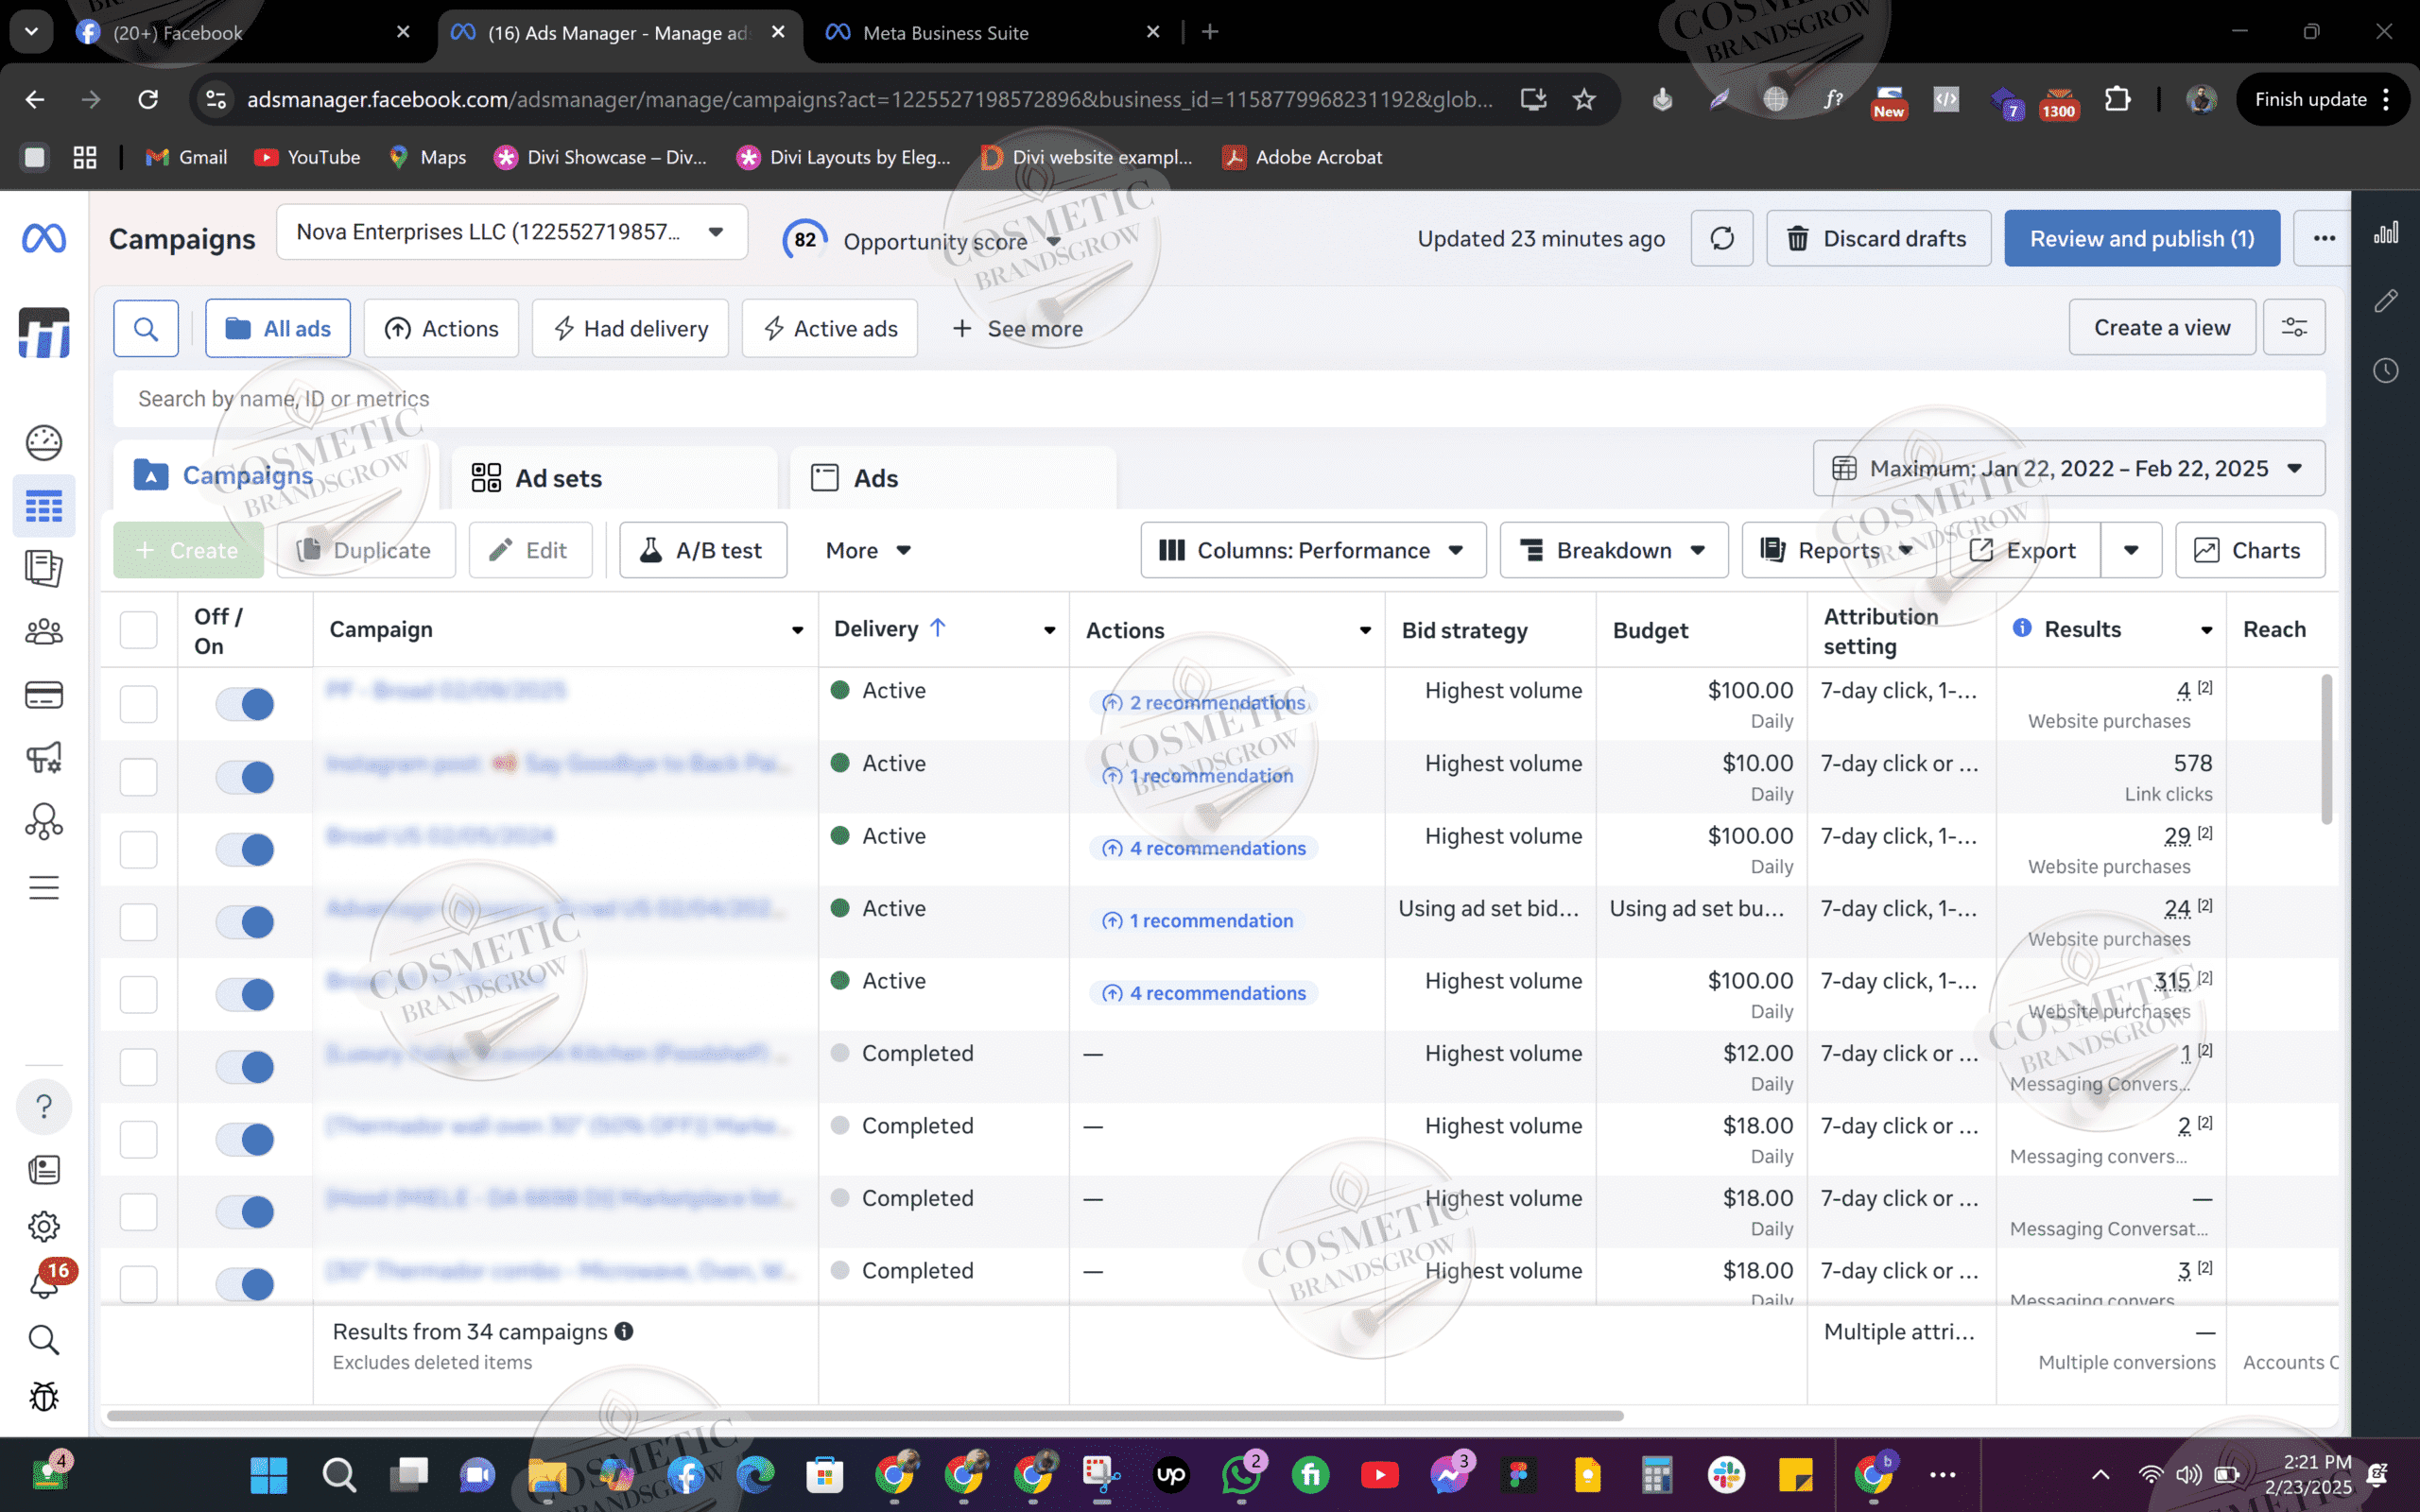Click the refresh data icon button

tap(1721, 238)
